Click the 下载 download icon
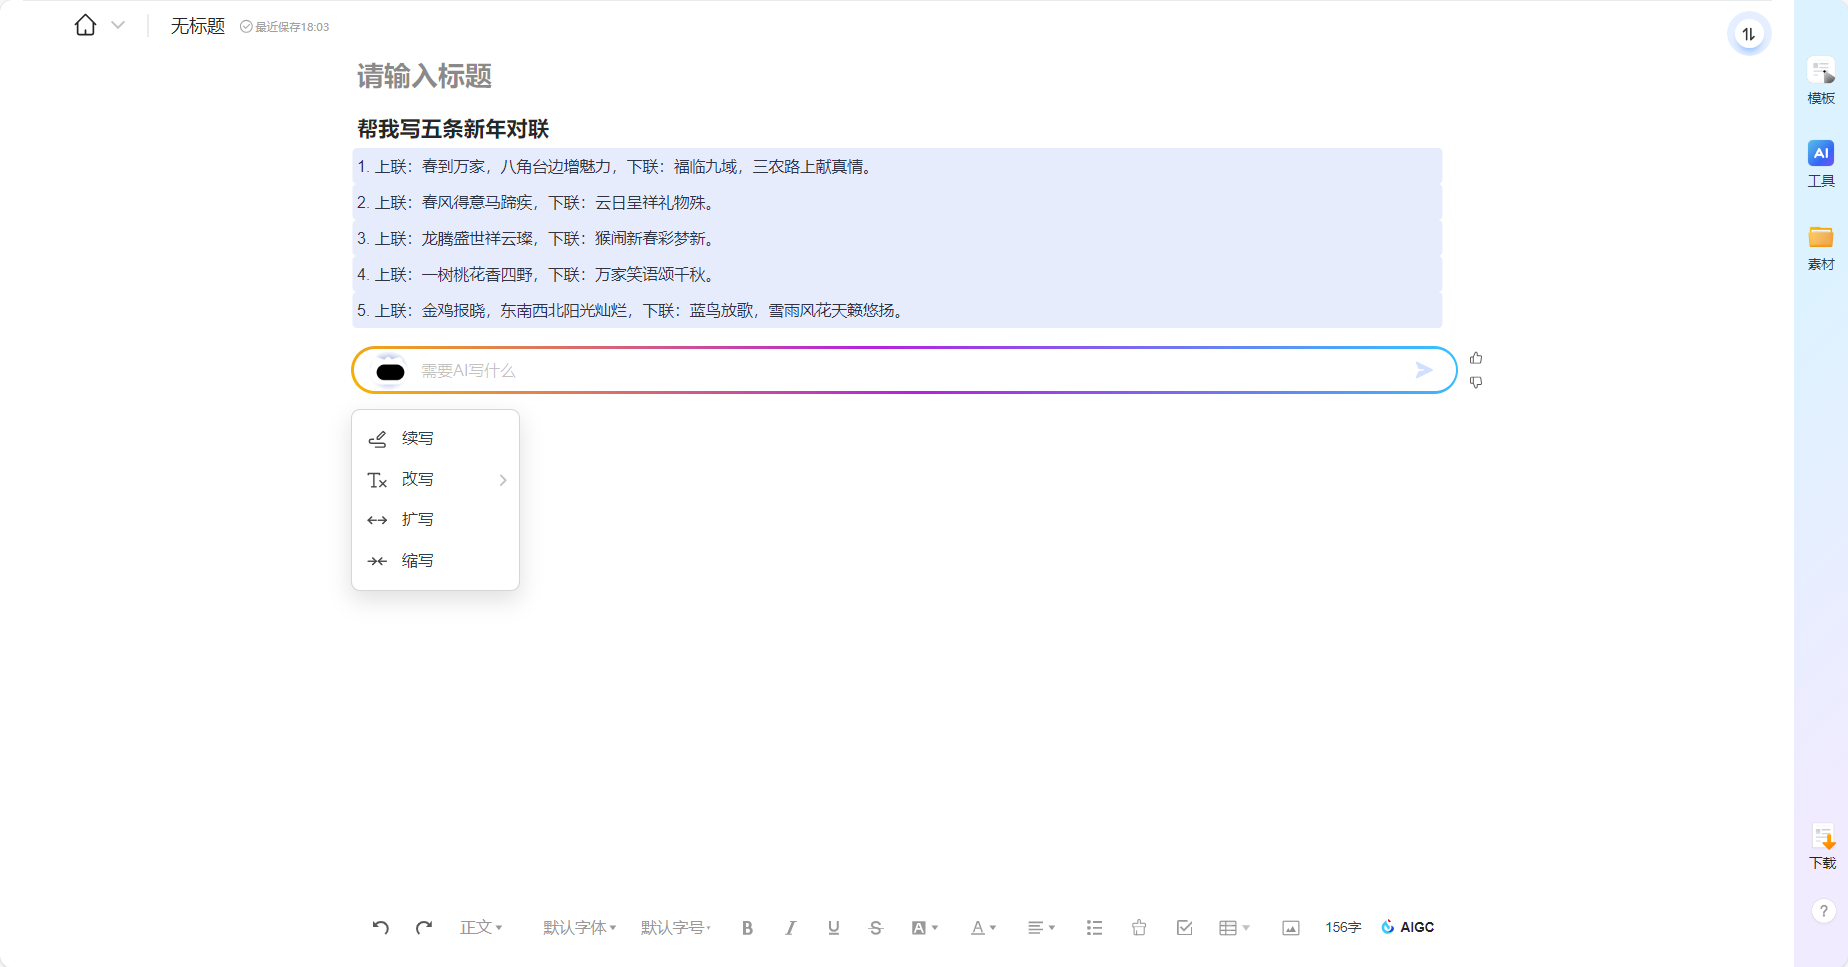This screenshot has height=967, width=1848. pyautogui.click(x=1821, y=845)
